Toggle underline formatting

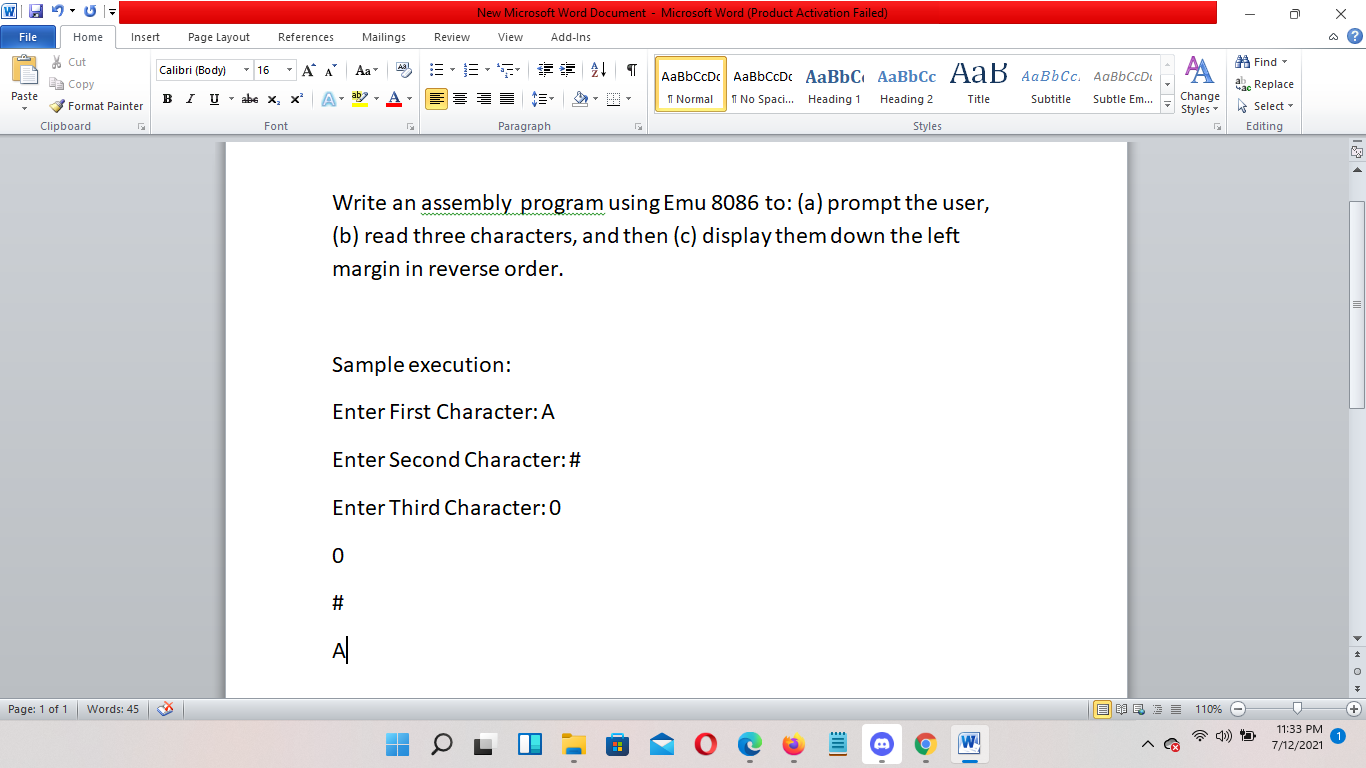pos(212,99)
